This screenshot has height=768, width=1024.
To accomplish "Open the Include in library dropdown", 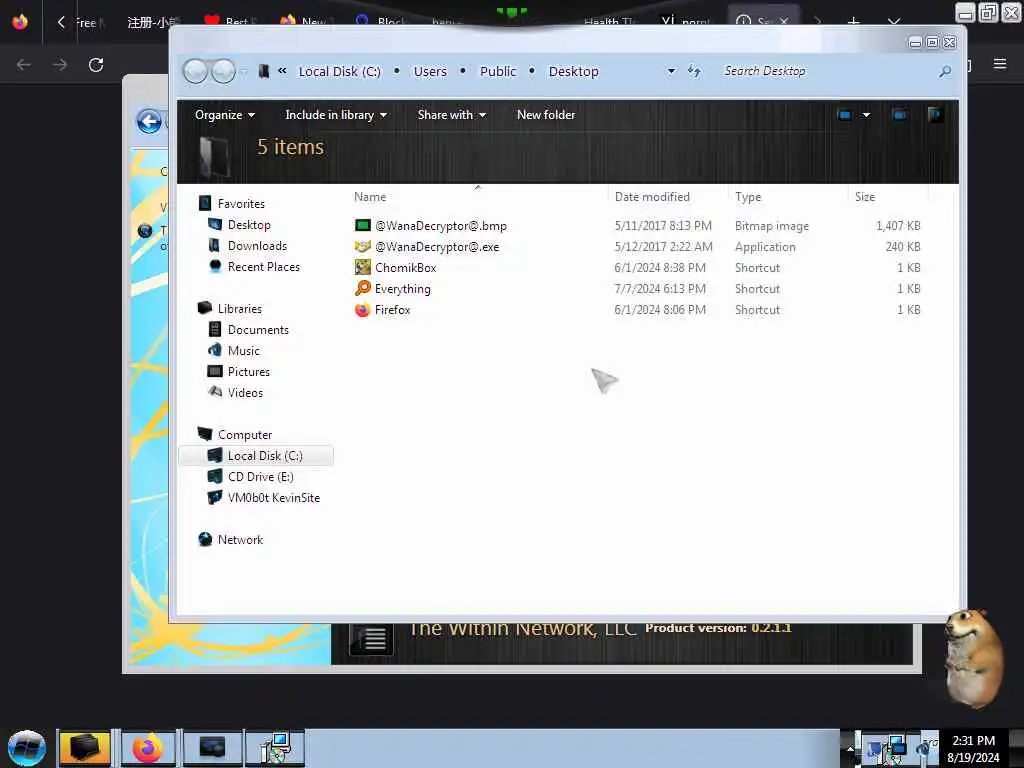I will click(336, 115).
